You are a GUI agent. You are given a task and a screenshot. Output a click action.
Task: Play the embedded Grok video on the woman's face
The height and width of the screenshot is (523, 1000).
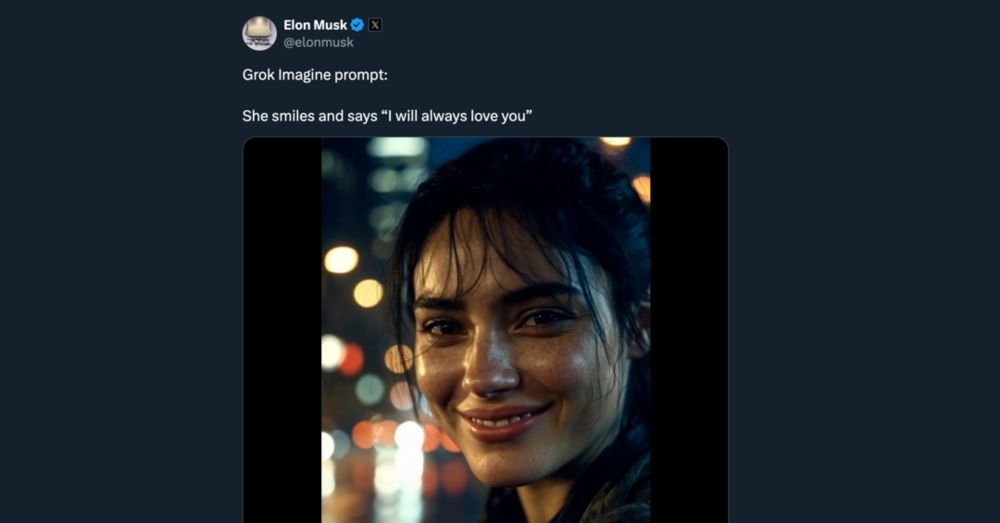pos(486,330)
